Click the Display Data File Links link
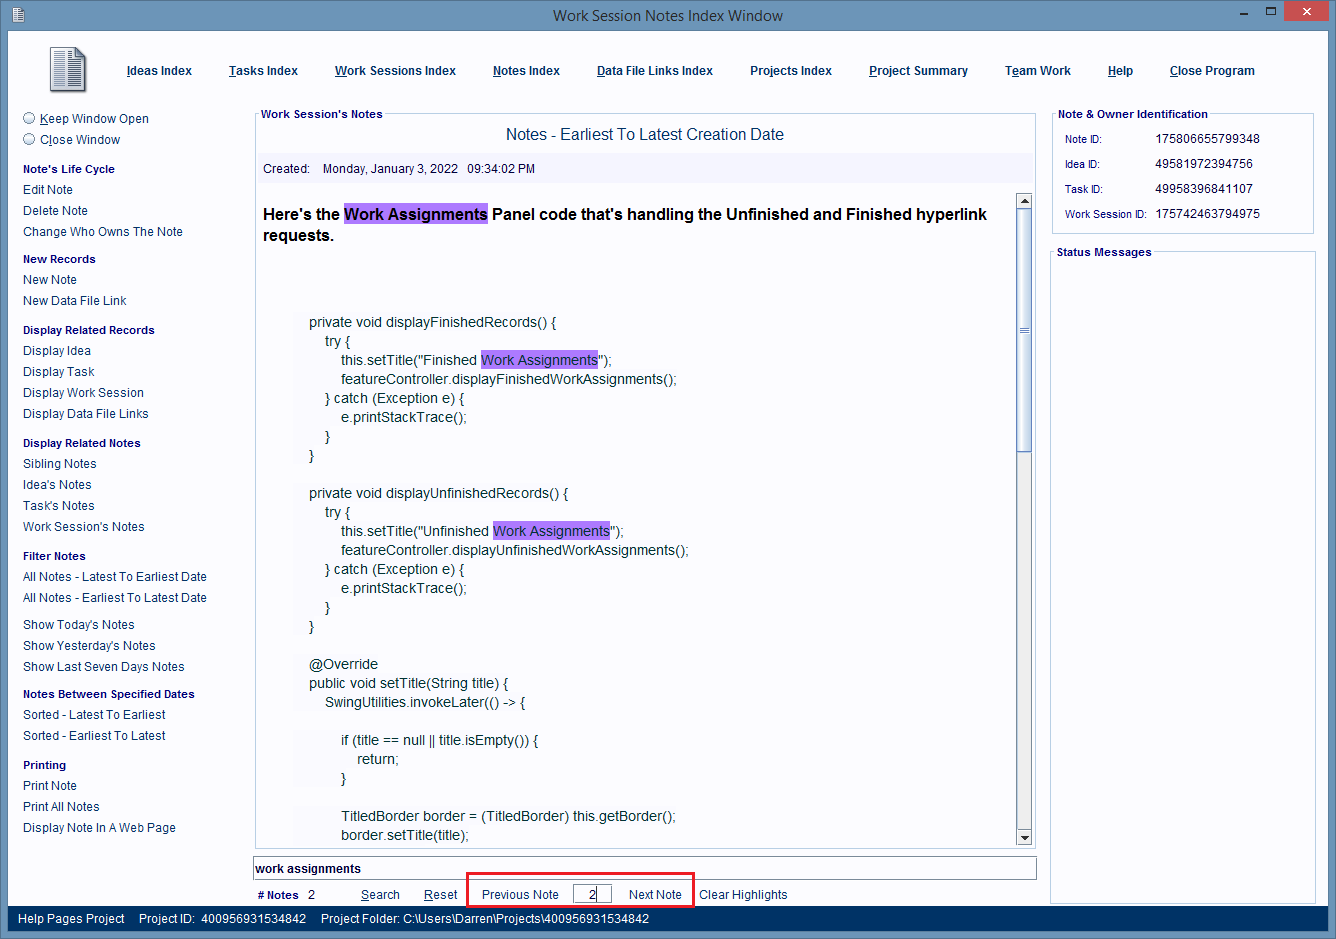Screen dimensions: 1336x939 click(x=86, y=414)
